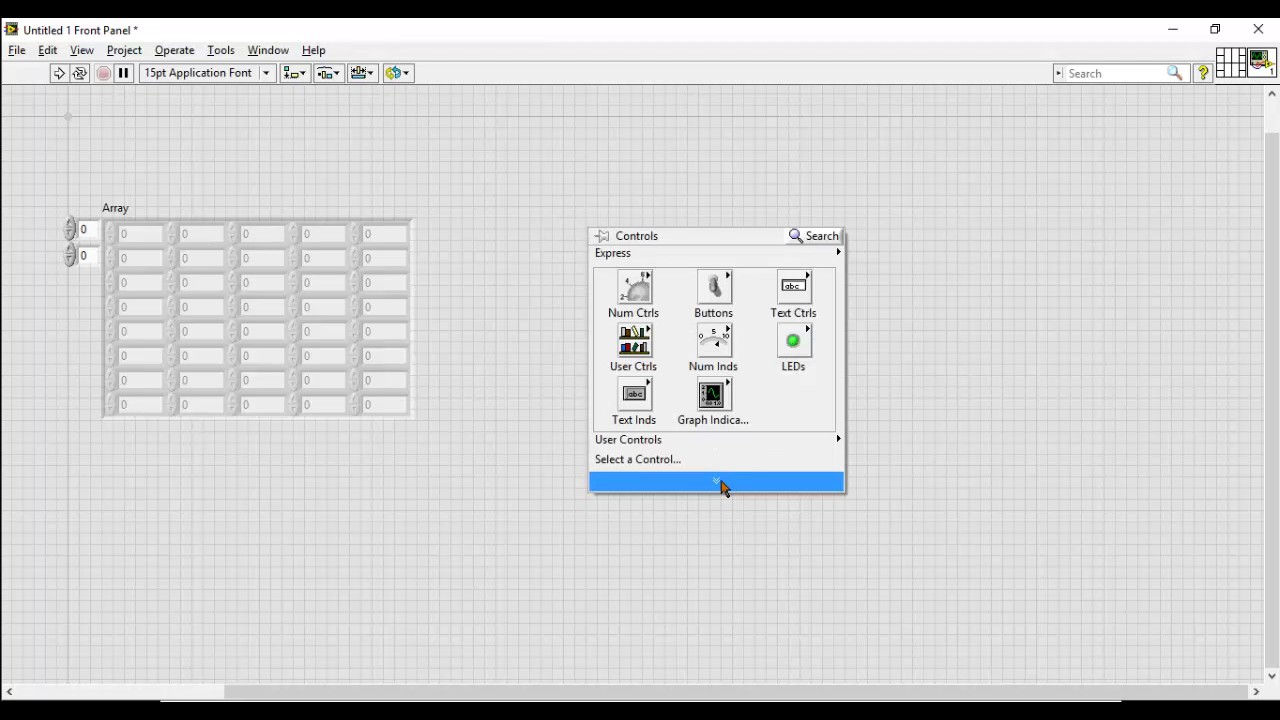This screenshot has height=720, width=1280.
Task: Open the LEDs palette icon
Action: [794, 341]
